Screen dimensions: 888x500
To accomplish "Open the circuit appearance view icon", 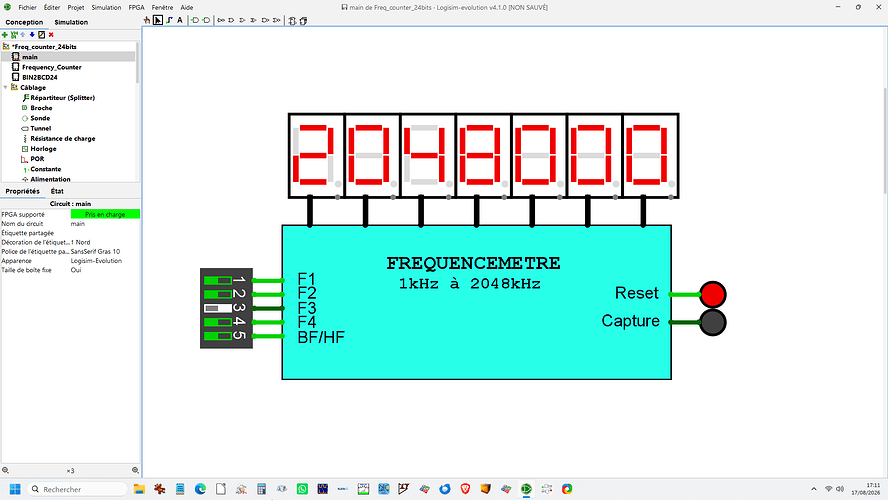I will tap(304, 21).
